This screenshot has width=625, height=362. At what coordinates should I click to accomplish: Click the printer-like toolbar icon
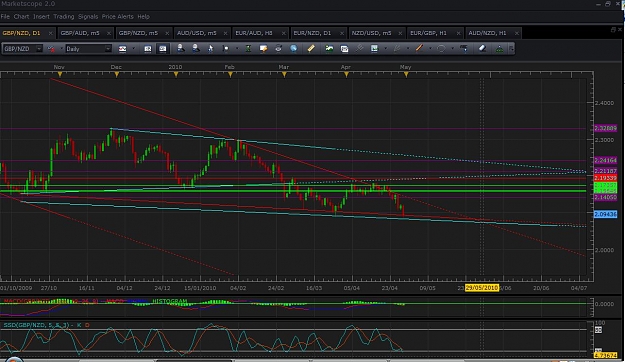278,49
